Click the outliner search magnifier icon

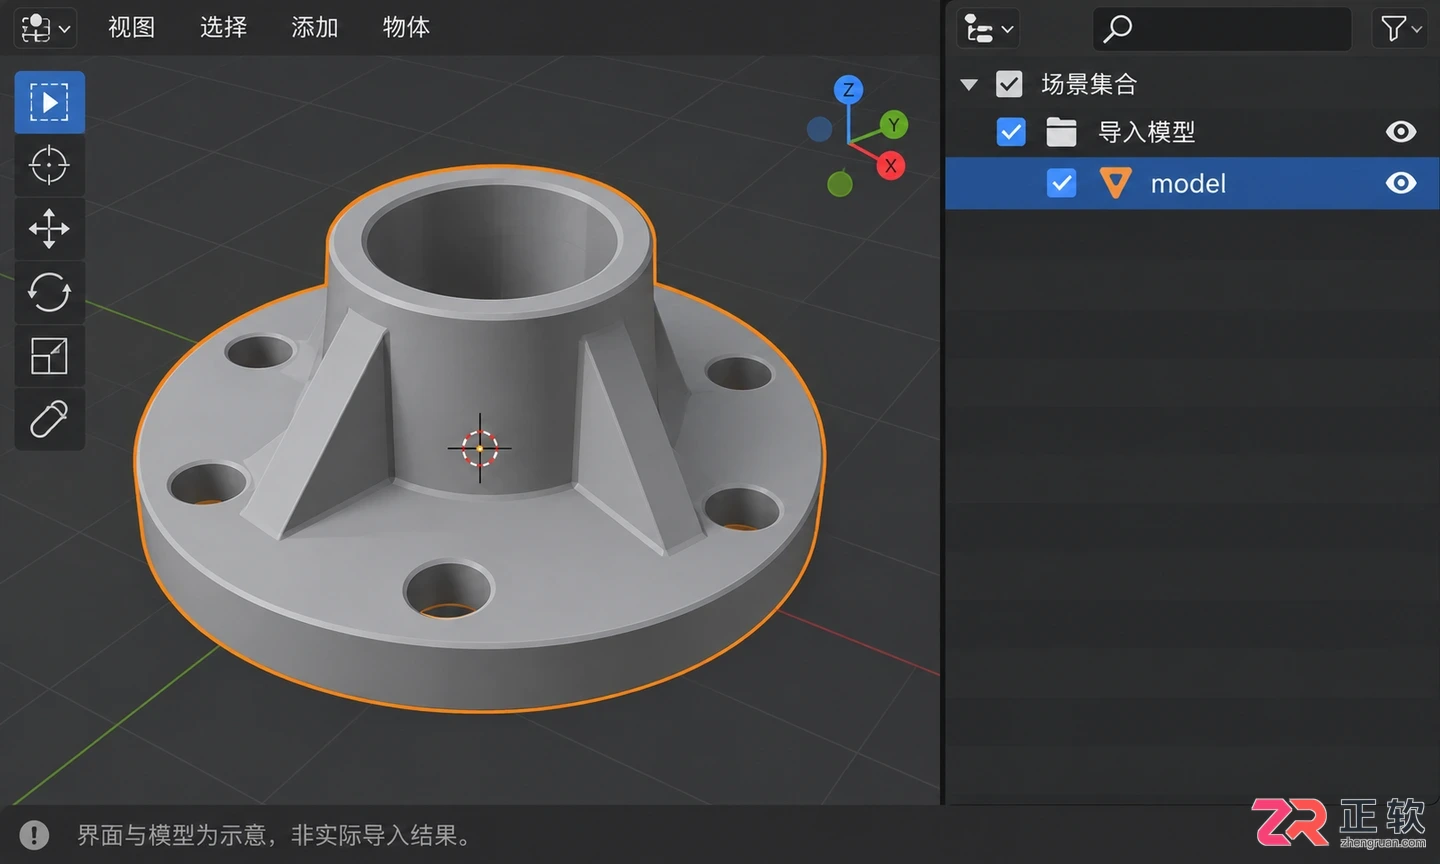pyautogui.click(x=1117, y=29)
